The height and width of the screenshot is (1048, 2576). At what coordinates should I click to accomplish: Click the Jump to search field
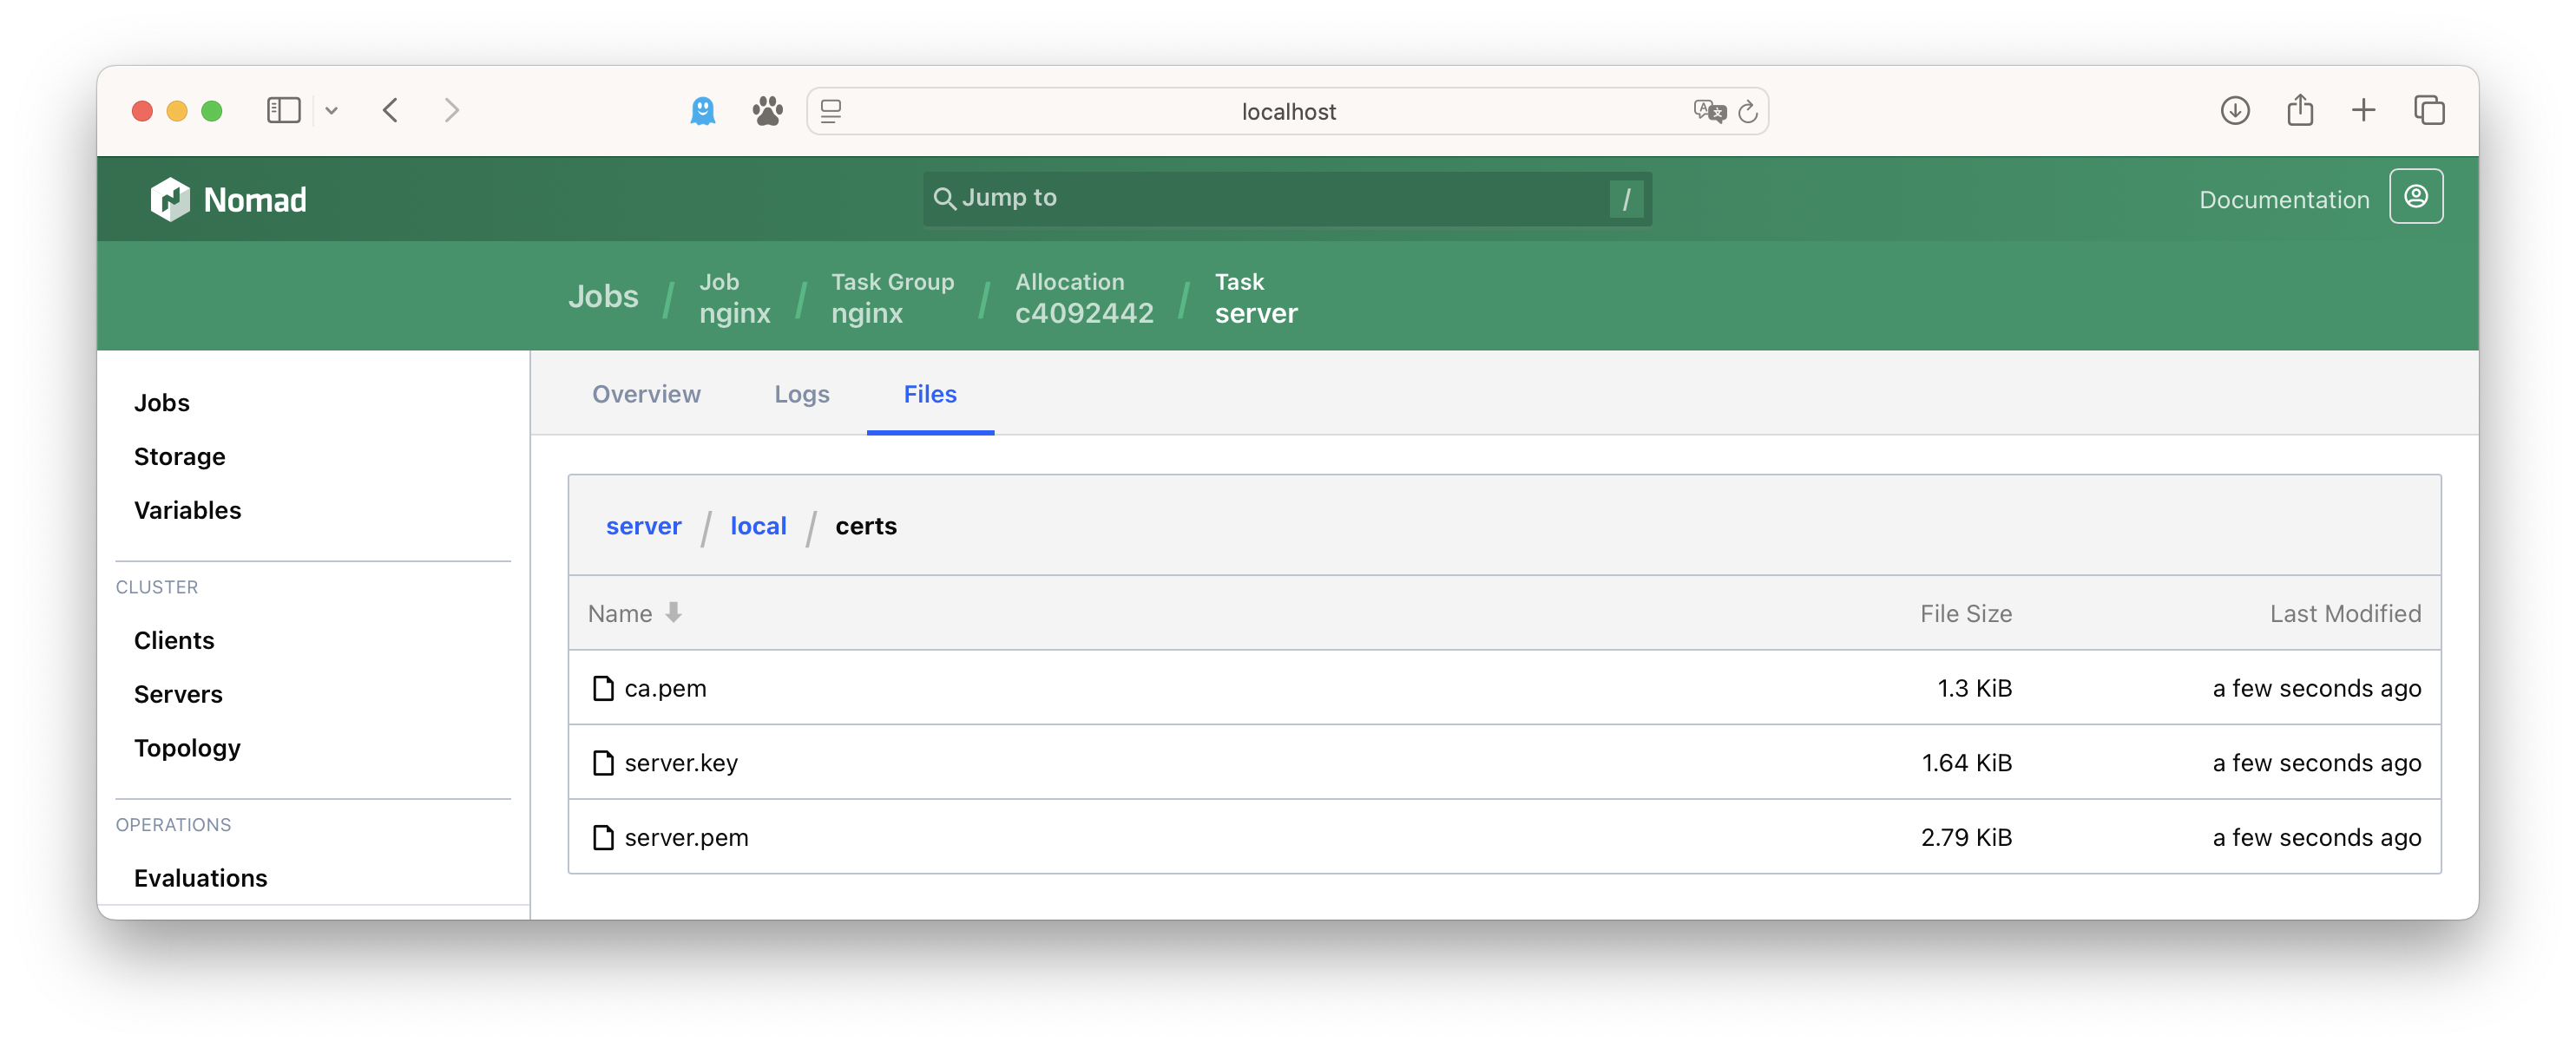click(x=1285, y=198)
